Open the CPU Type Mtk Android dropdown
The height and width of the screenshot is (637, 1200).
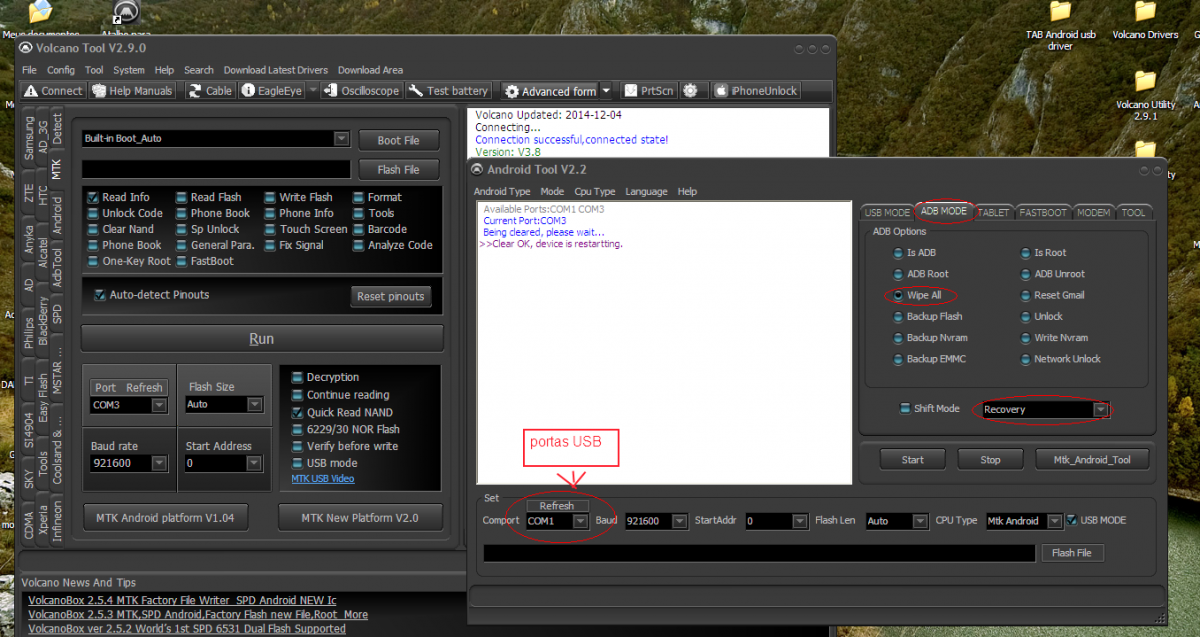[1054, 521]
